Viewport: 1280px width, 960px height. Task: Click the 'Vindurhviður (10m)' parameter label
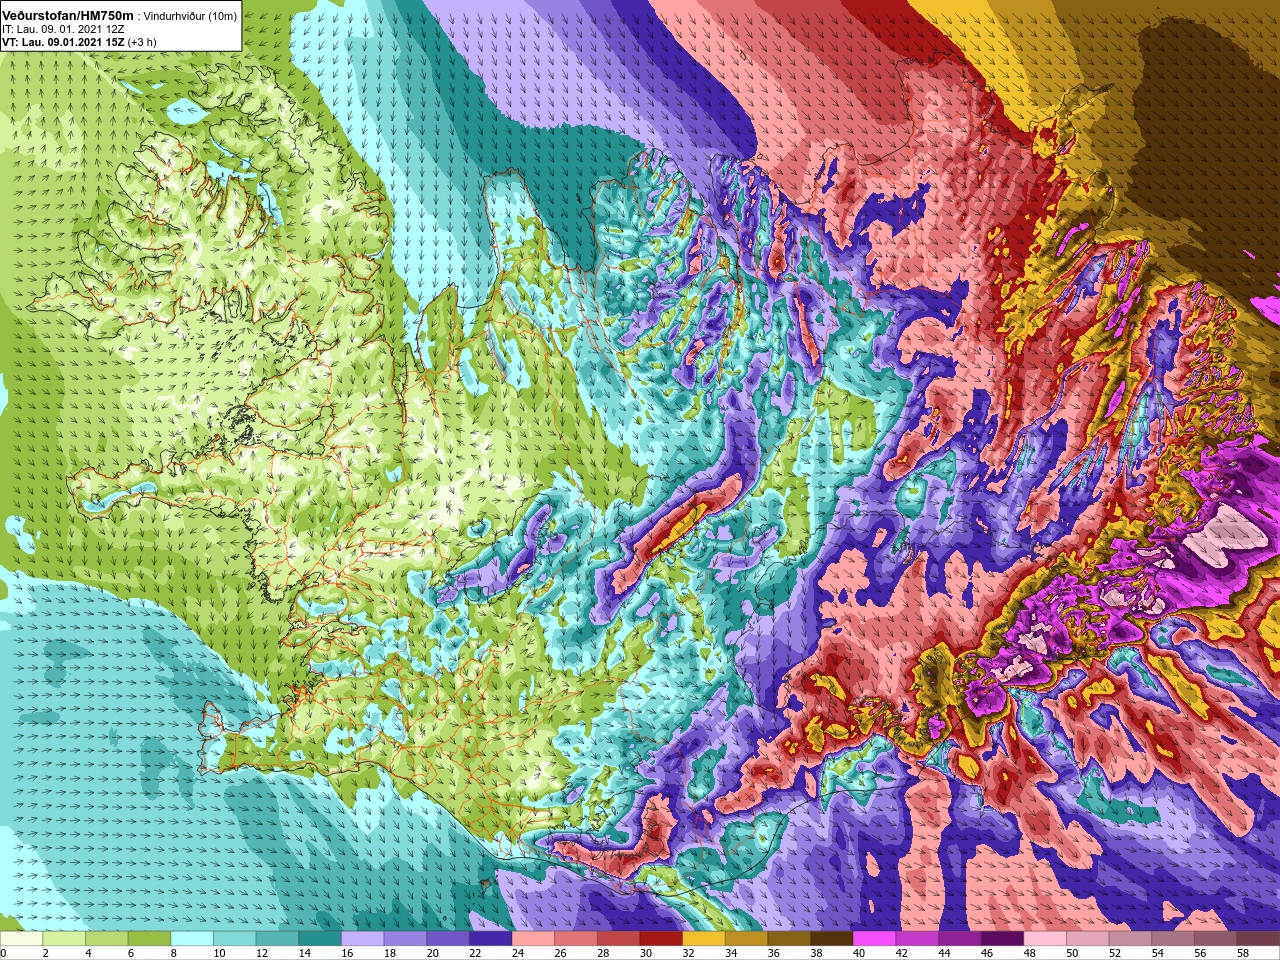pyautogui.click(x=192, y=16)
